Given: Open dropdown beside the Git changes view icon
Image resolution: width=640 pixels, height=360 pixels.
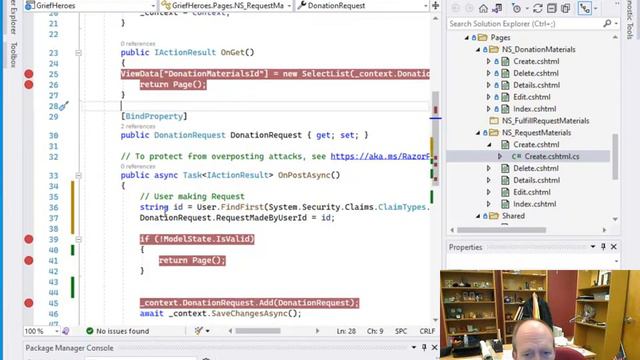Looking at the screenshot, I should (596, 8).
